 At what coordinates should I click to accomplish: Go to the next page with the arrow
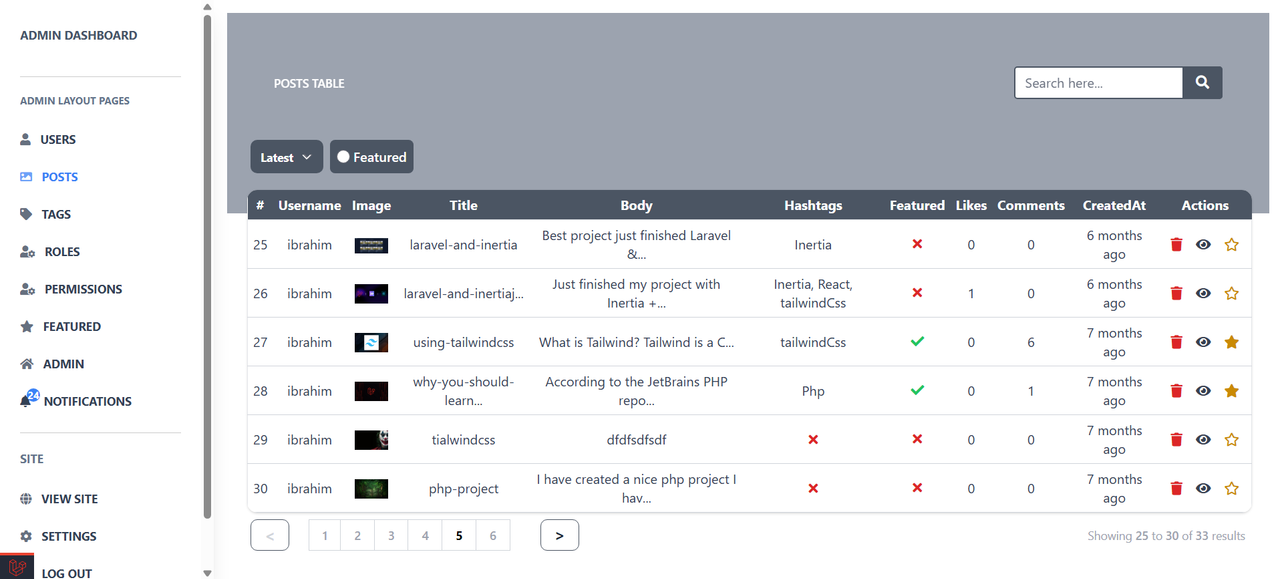(559, 535)
